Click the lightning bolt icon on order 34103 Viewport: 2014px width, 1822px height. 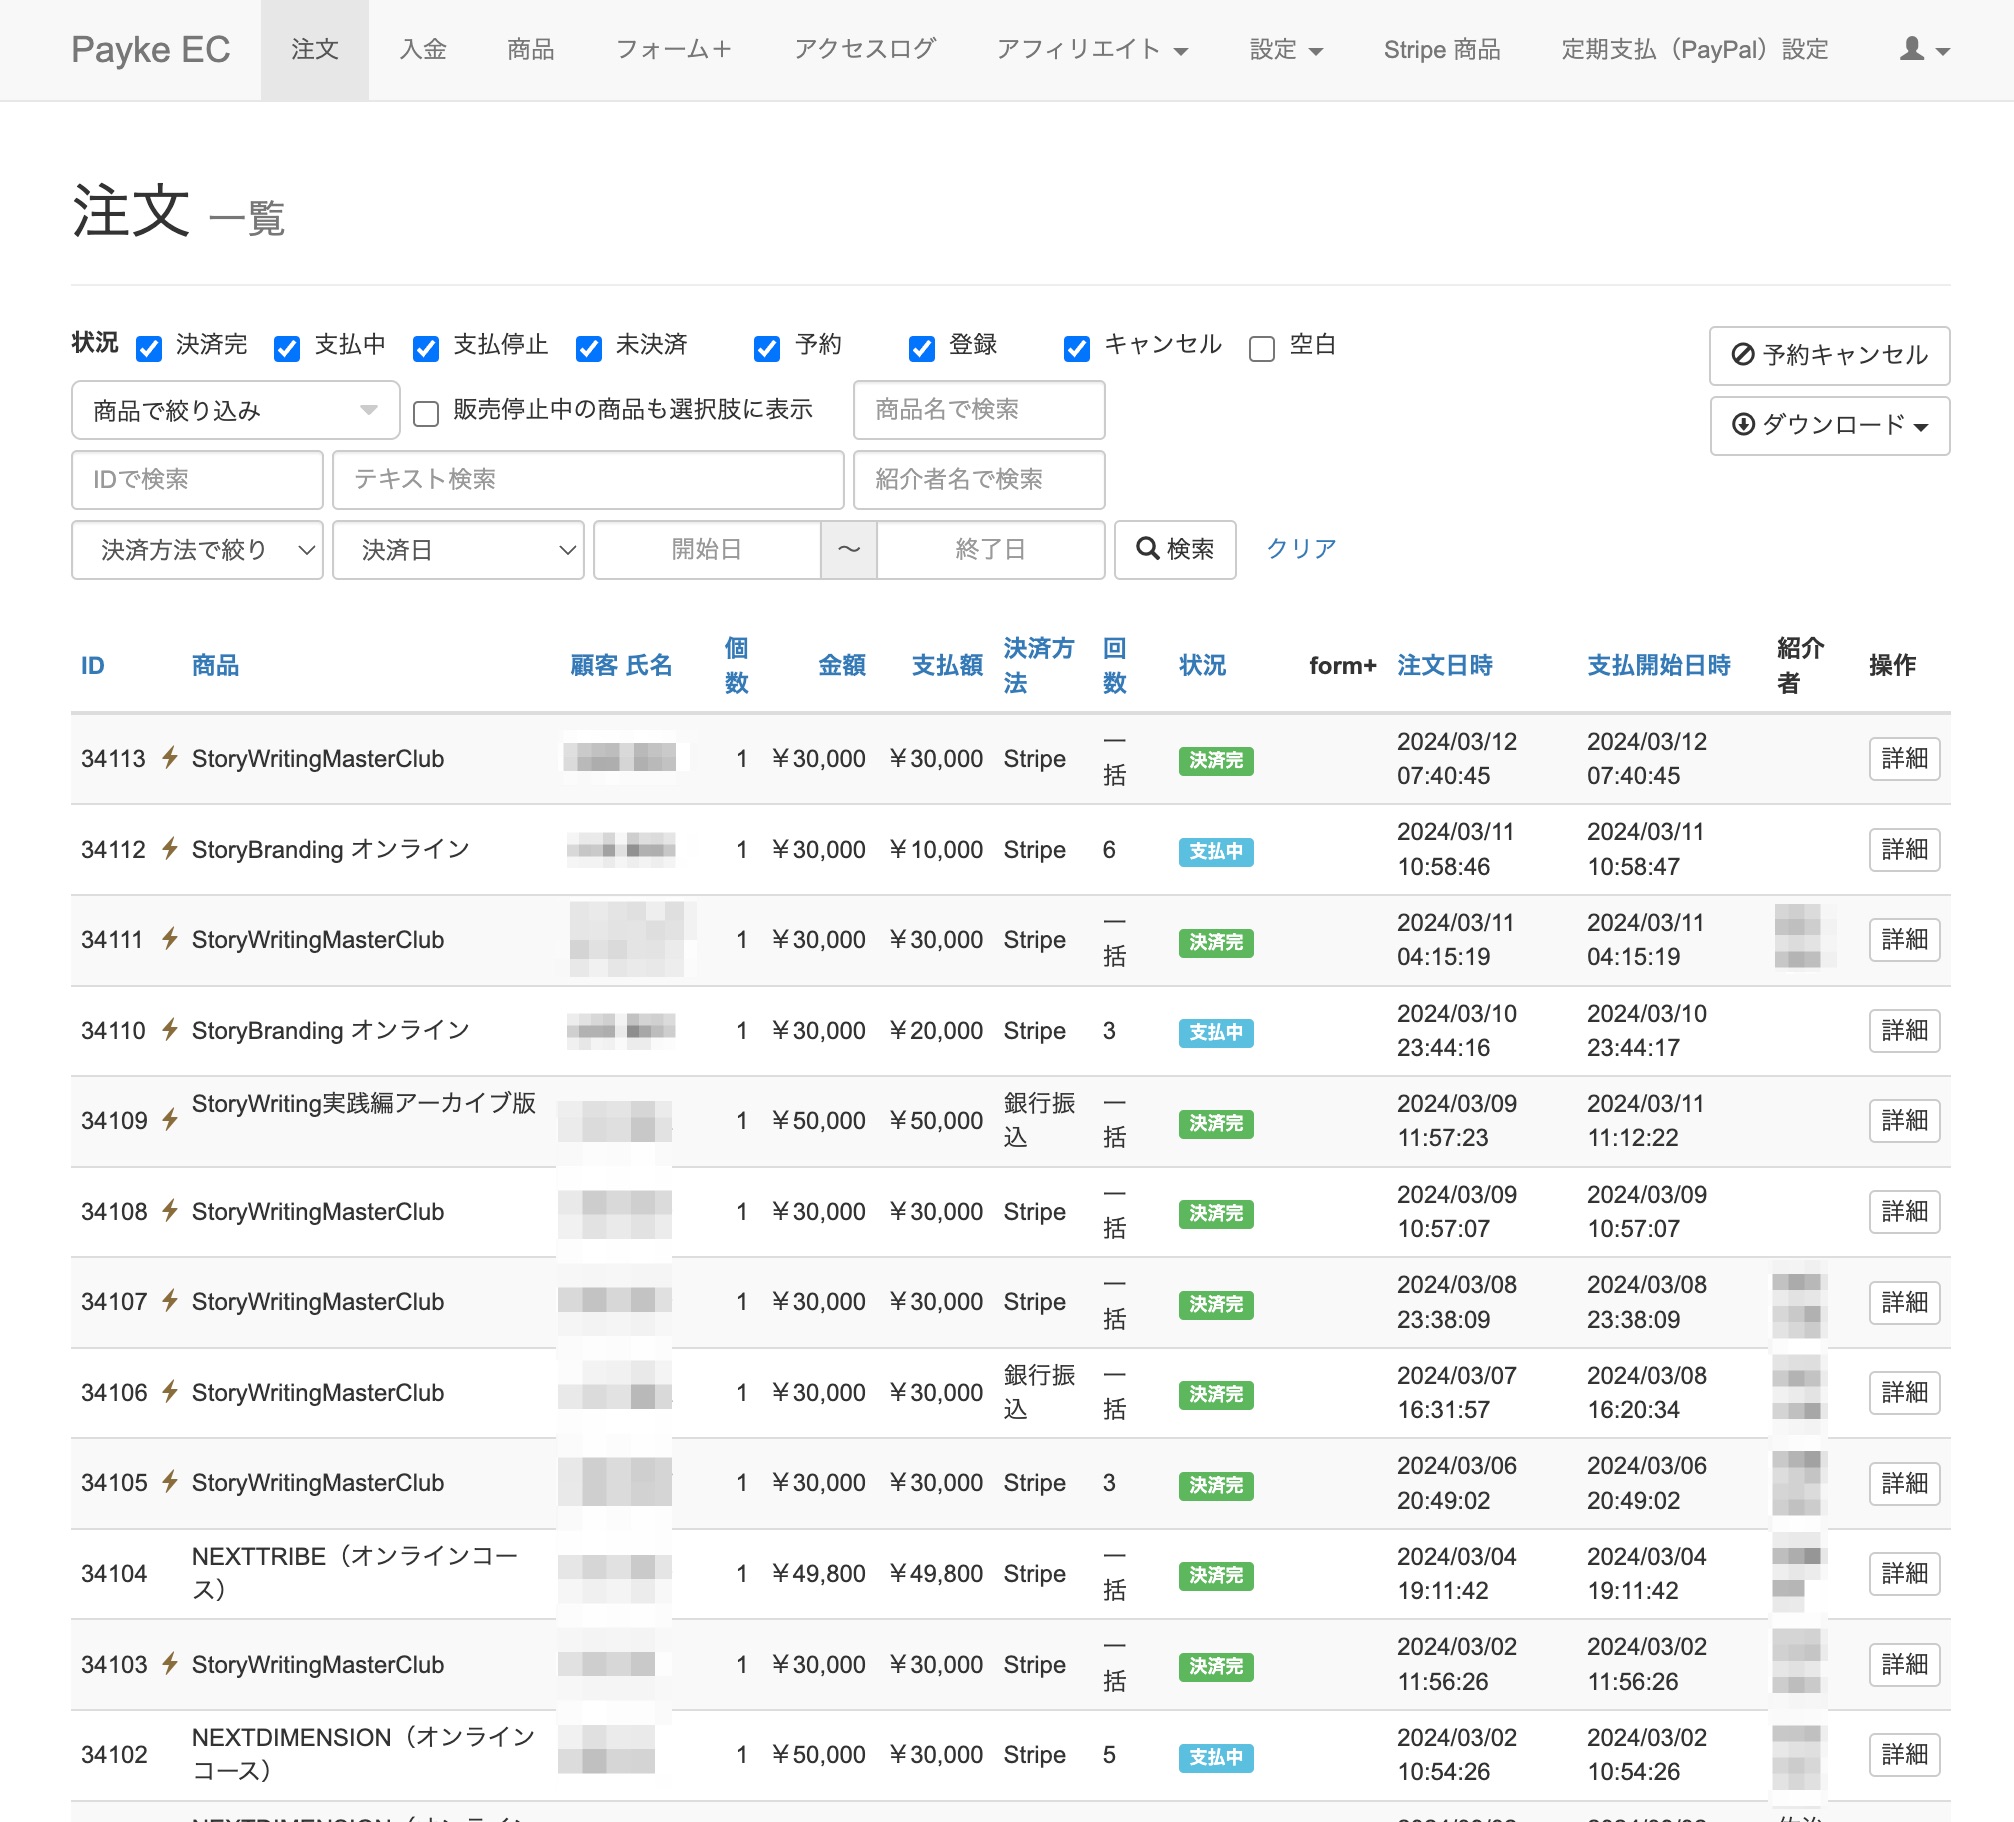pyautogui.click(x=170, y=1663)
